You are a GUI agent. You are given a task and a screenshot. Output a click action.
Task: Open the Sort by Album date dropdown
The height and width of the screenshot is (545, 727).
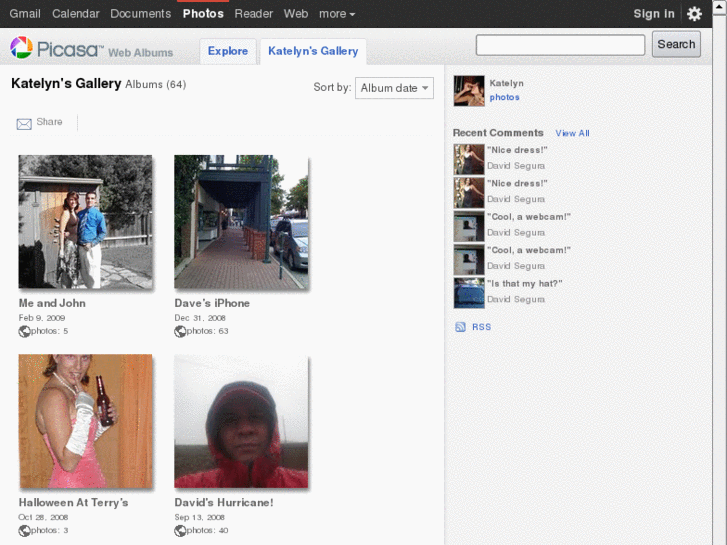(394, 88)
